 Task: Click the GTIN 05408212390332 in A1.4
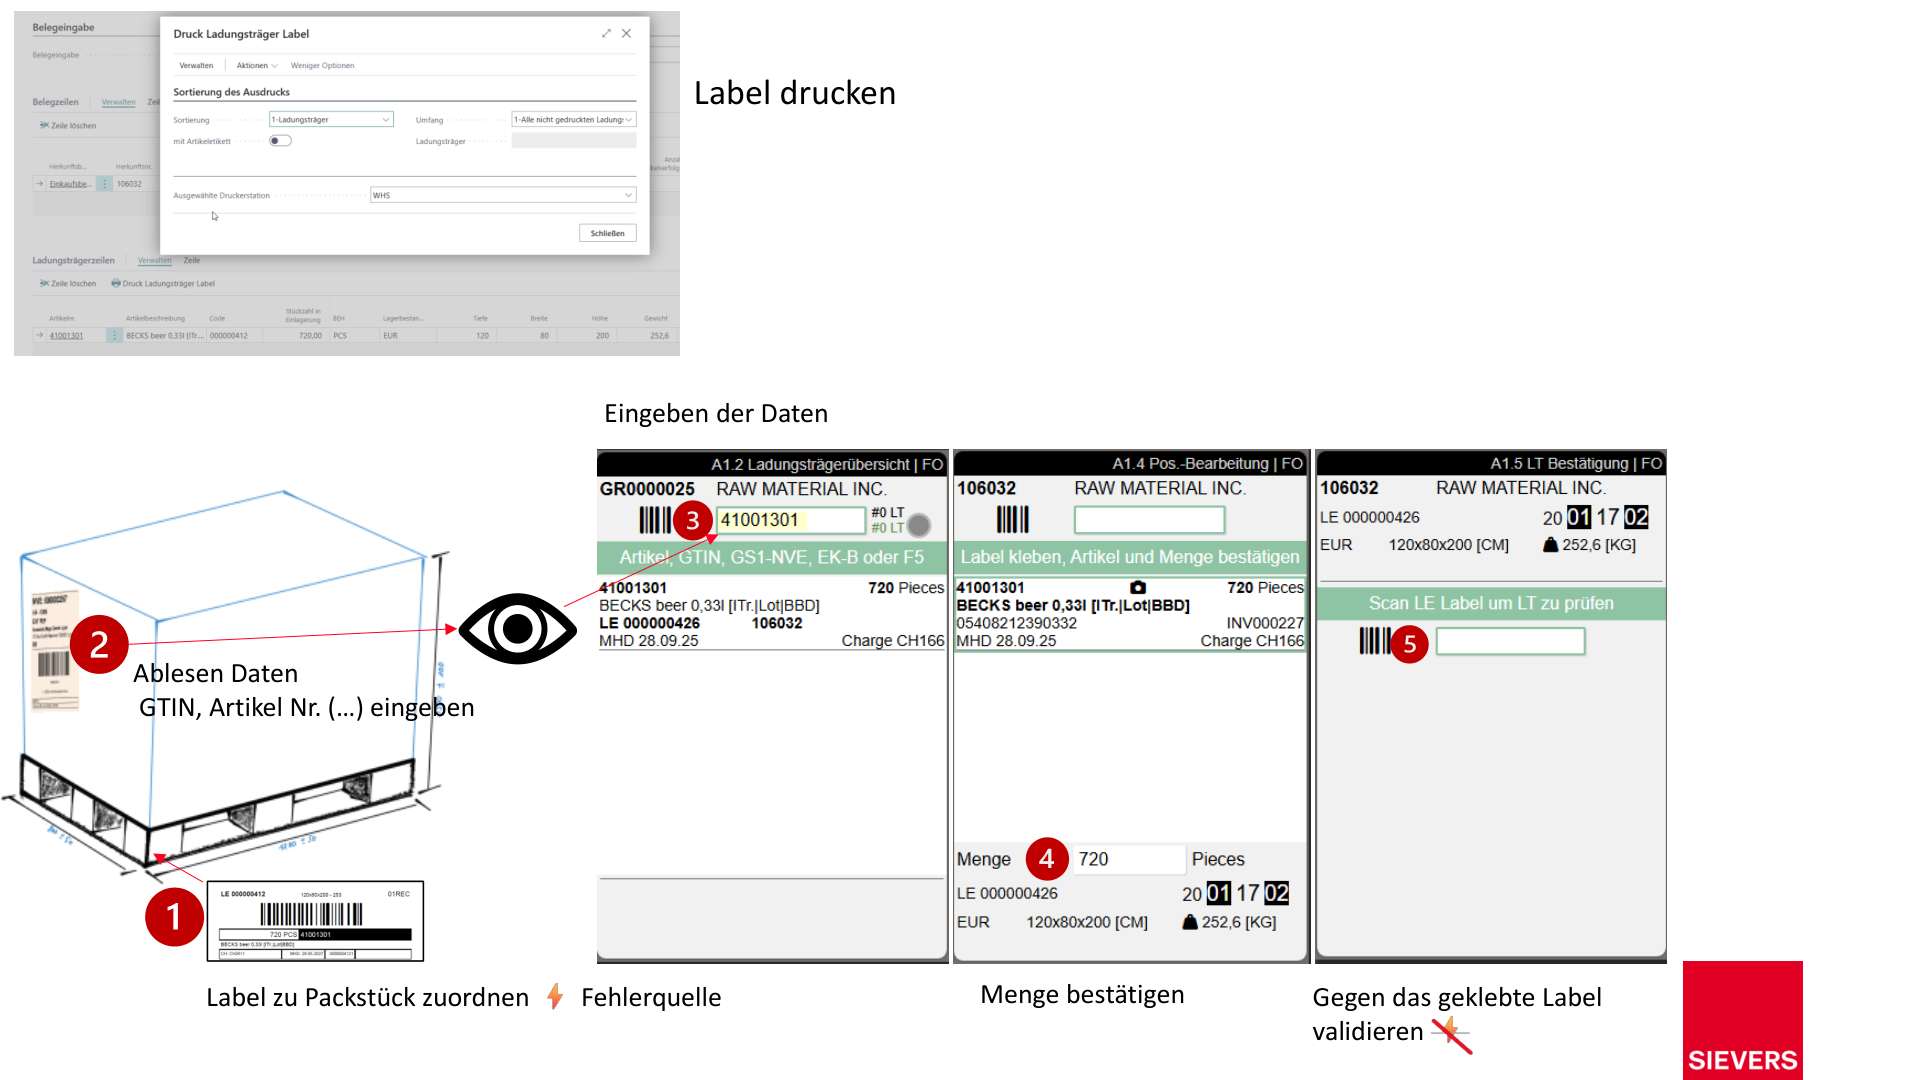coord(1016,623)
